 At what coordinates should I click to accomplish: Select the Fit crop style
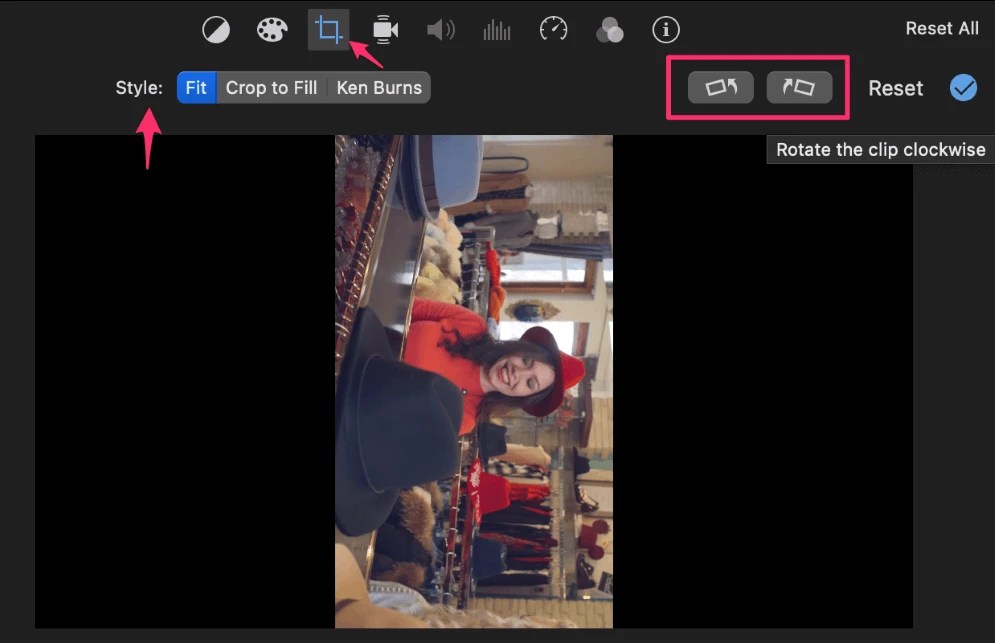pos(195,87)
